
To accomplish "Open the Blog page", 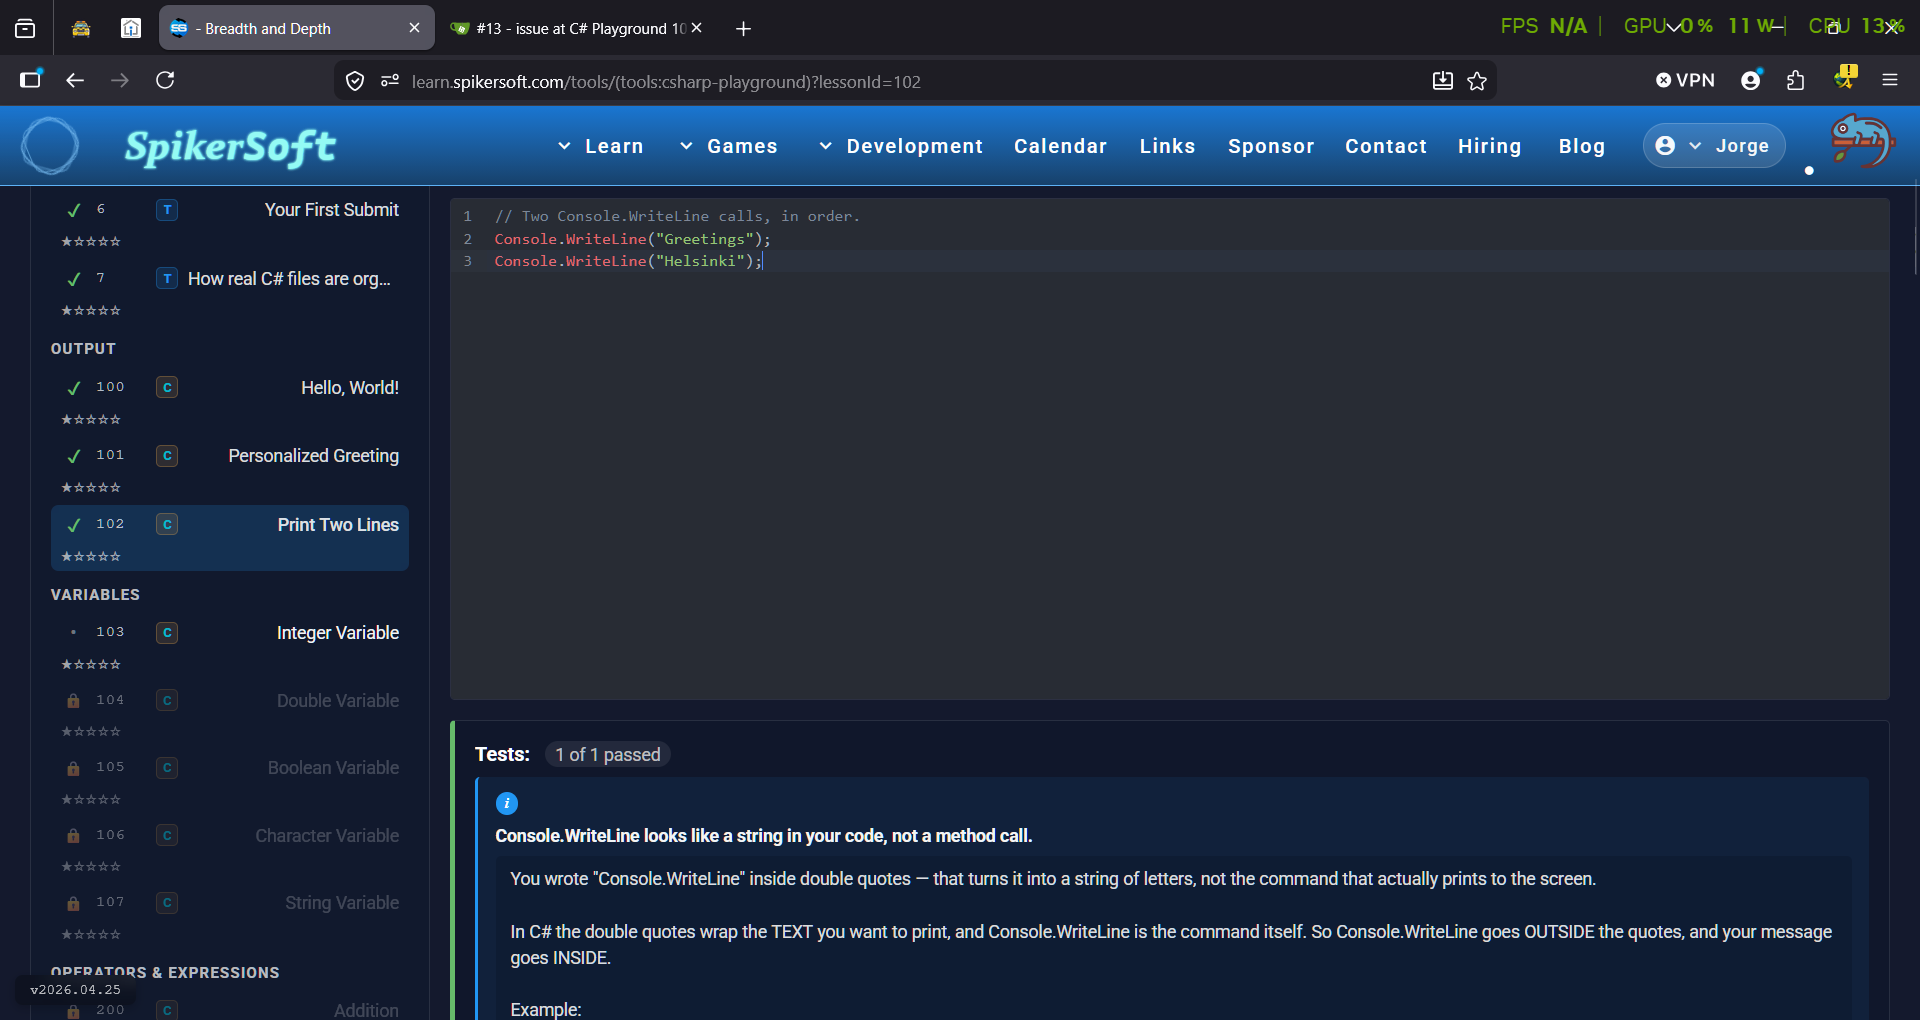I will point(1581,146).
